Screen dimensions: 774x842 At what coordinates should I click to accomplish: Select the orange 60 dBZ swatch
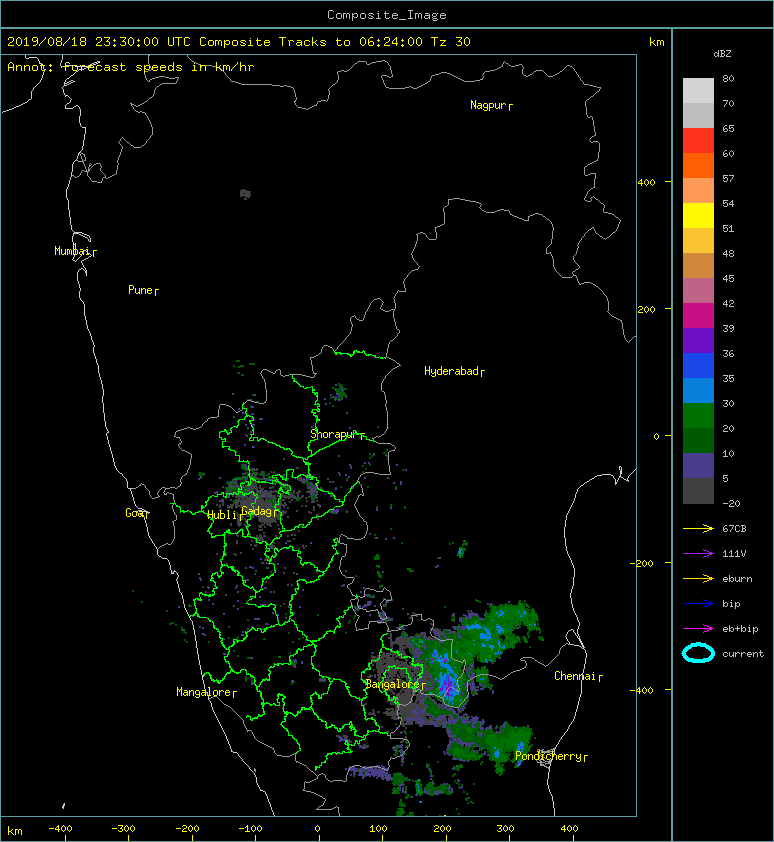(x=698, y=165)
